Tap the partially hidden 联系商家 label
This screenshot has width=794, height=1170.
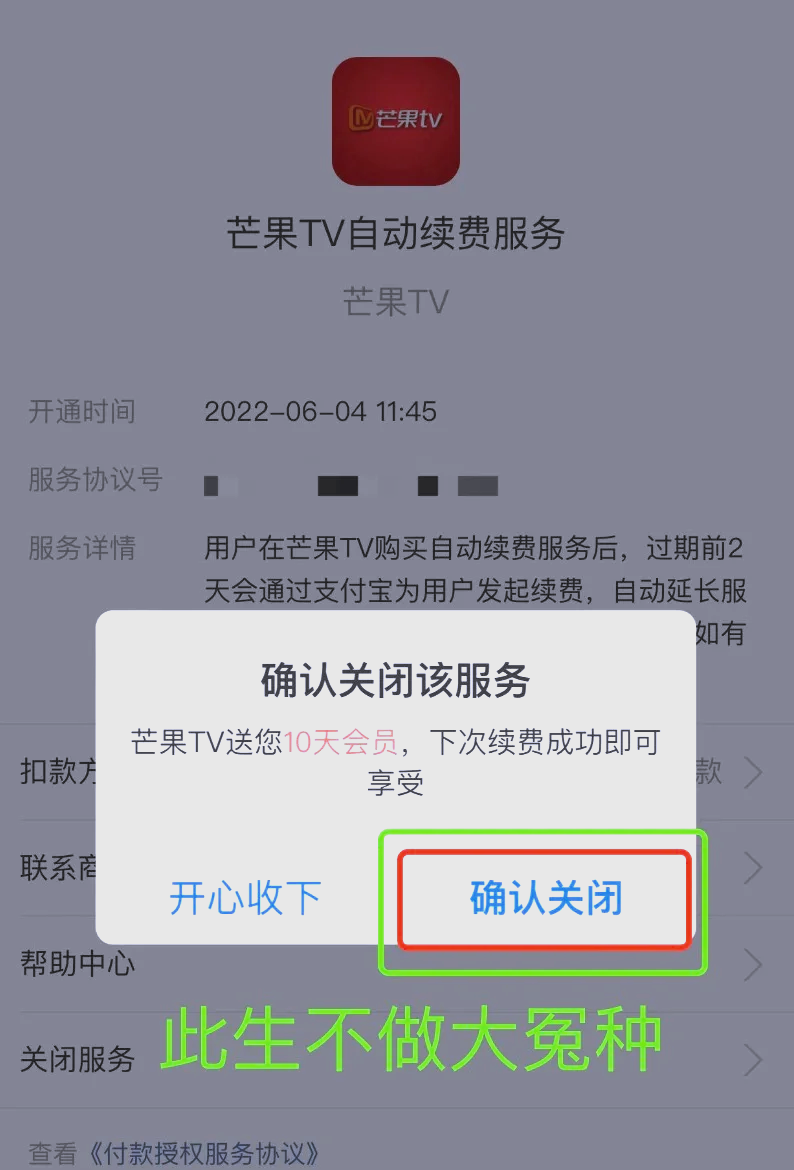pos(58,869)
